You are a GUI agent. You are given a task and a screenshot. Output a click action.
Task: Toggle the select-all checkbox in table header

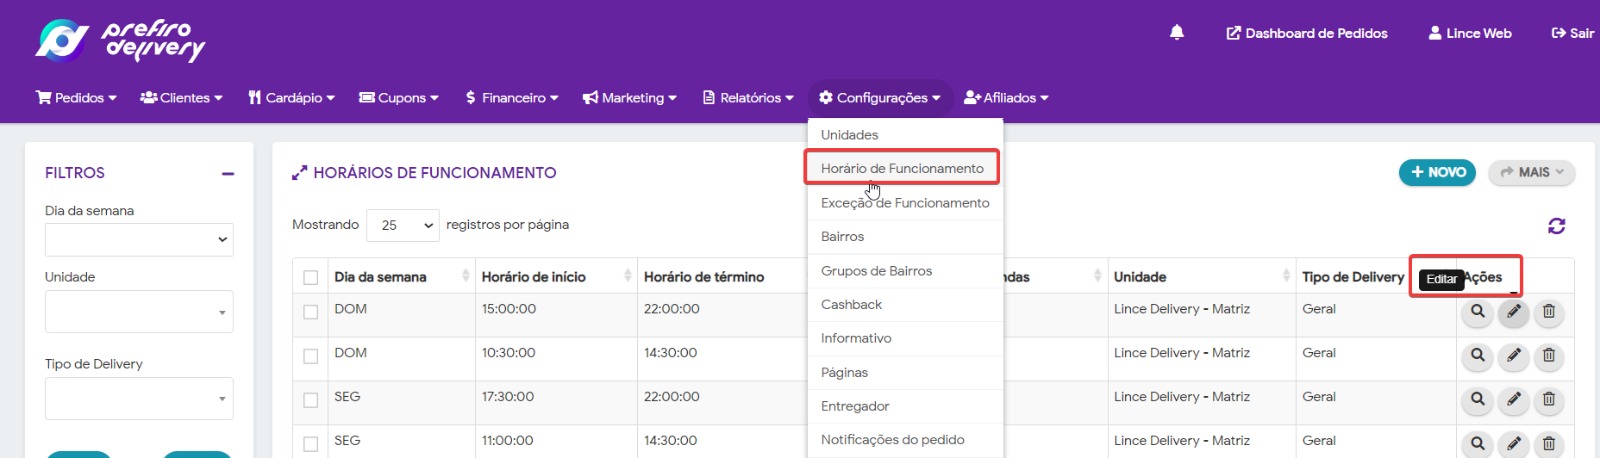(x=311, y=277)
